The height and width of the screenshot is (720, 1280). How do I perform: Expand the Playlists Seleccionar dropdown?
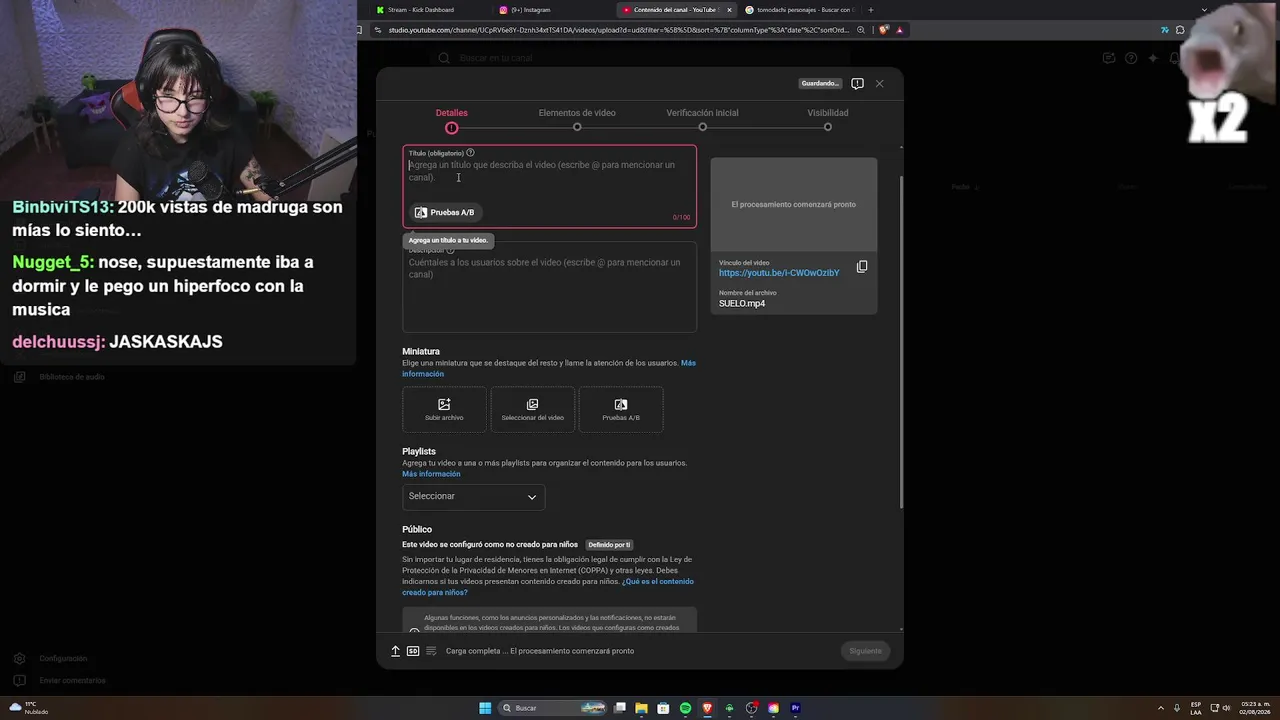point(473,496)
